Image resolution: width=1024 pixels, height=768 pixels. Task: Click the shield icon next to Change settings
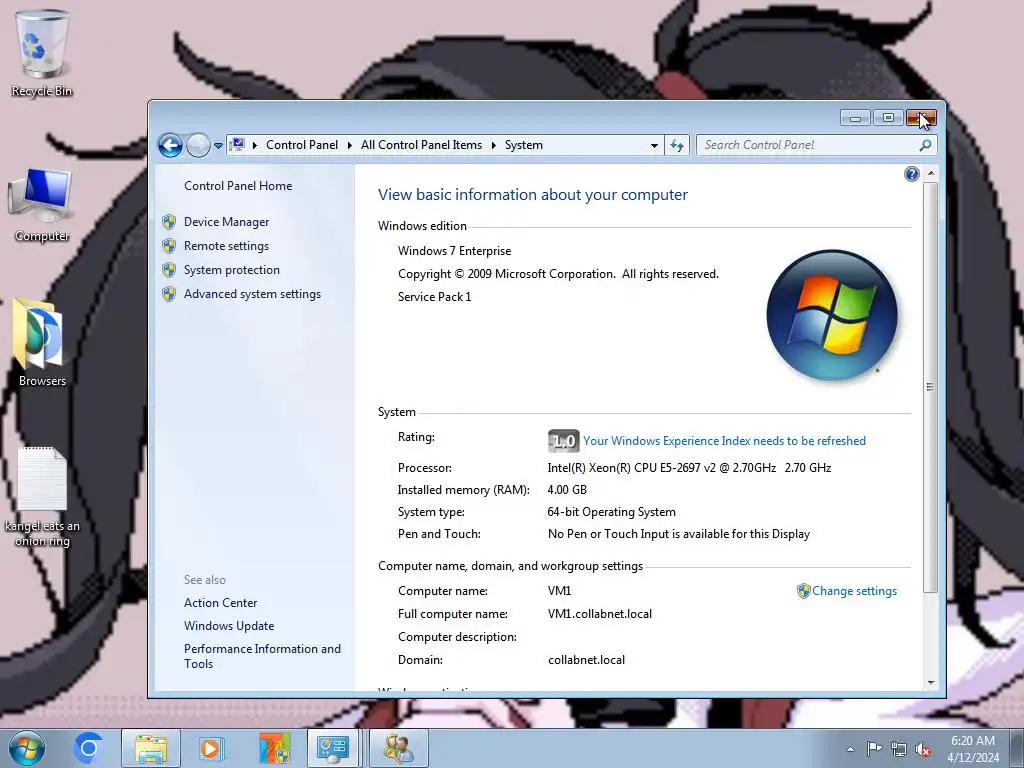tap(803, 591)
